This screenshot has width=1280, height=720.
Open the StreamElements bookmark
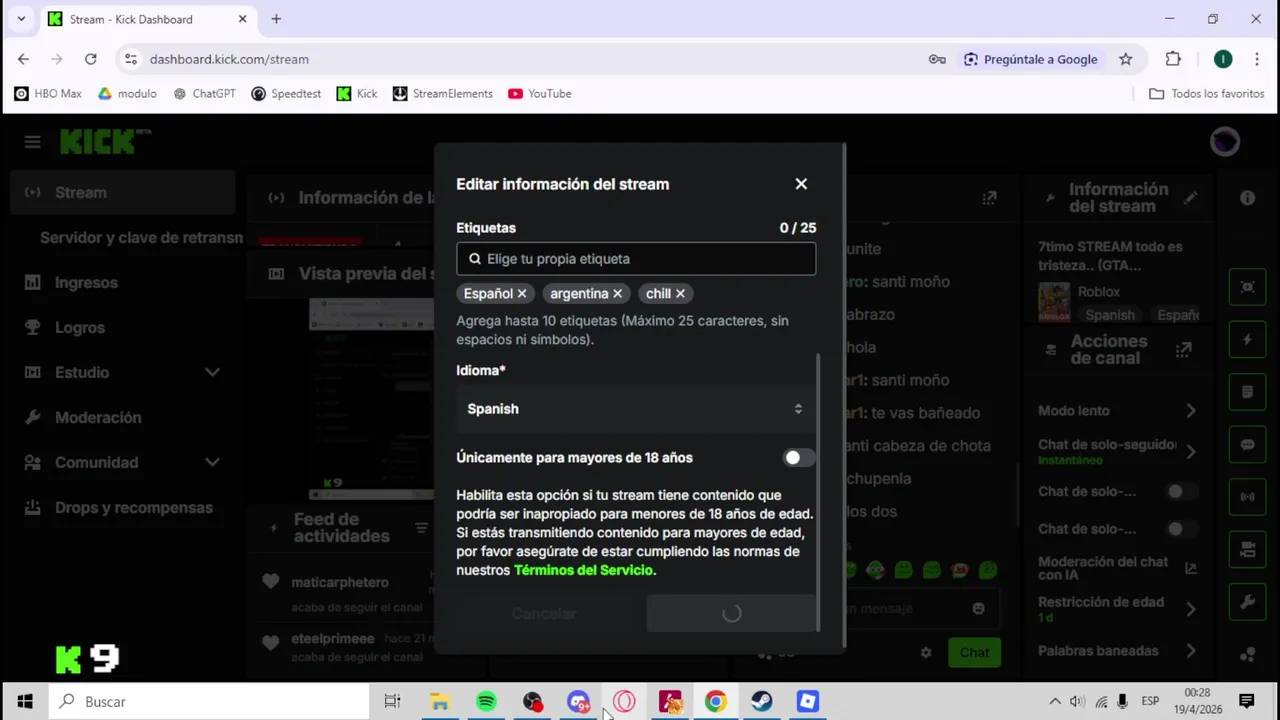[x=442, y=94]
